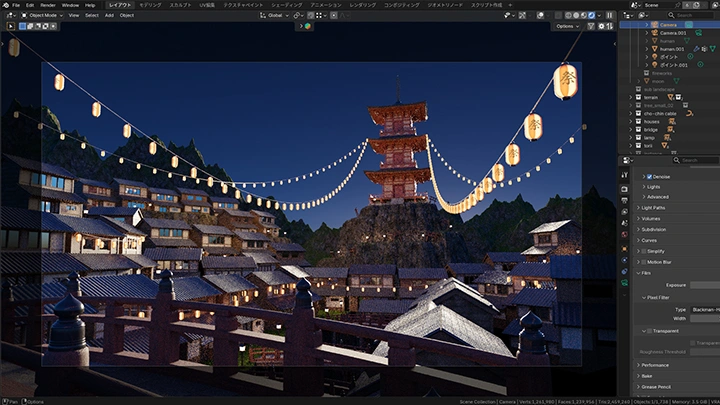Toggle X-ray mode in the viewport

(x=558, y=15)
